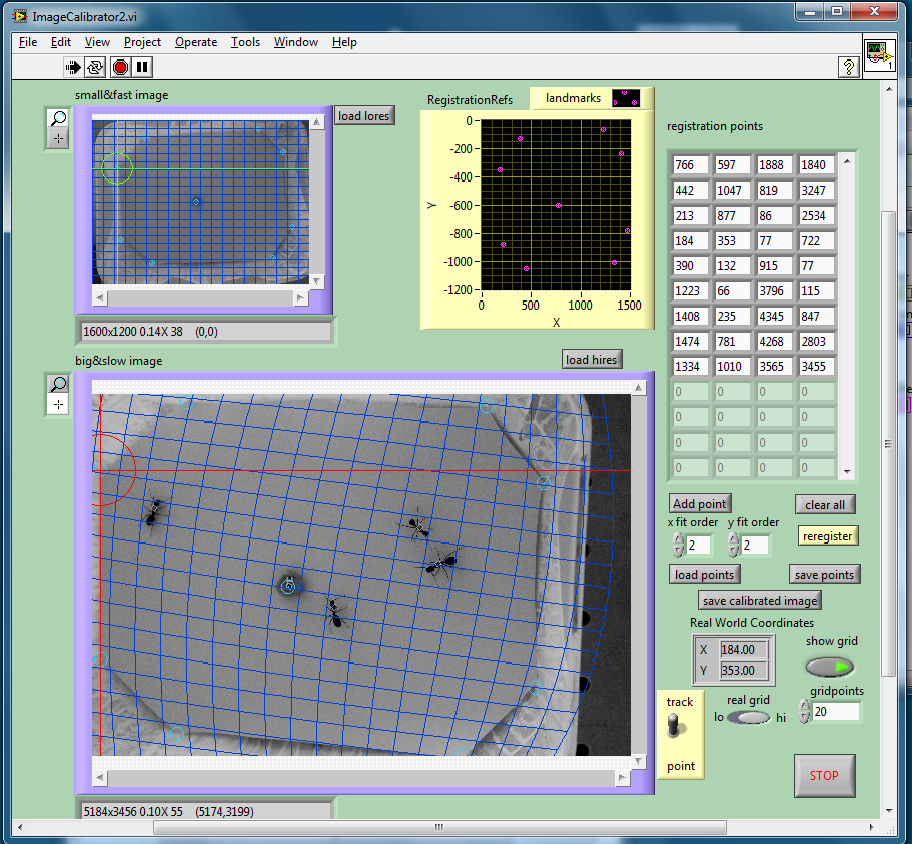Image resolution: width=912 pixels, height=844 pixels.
Task: Click the Pause toolbar icon
Action: pos(143,67)
